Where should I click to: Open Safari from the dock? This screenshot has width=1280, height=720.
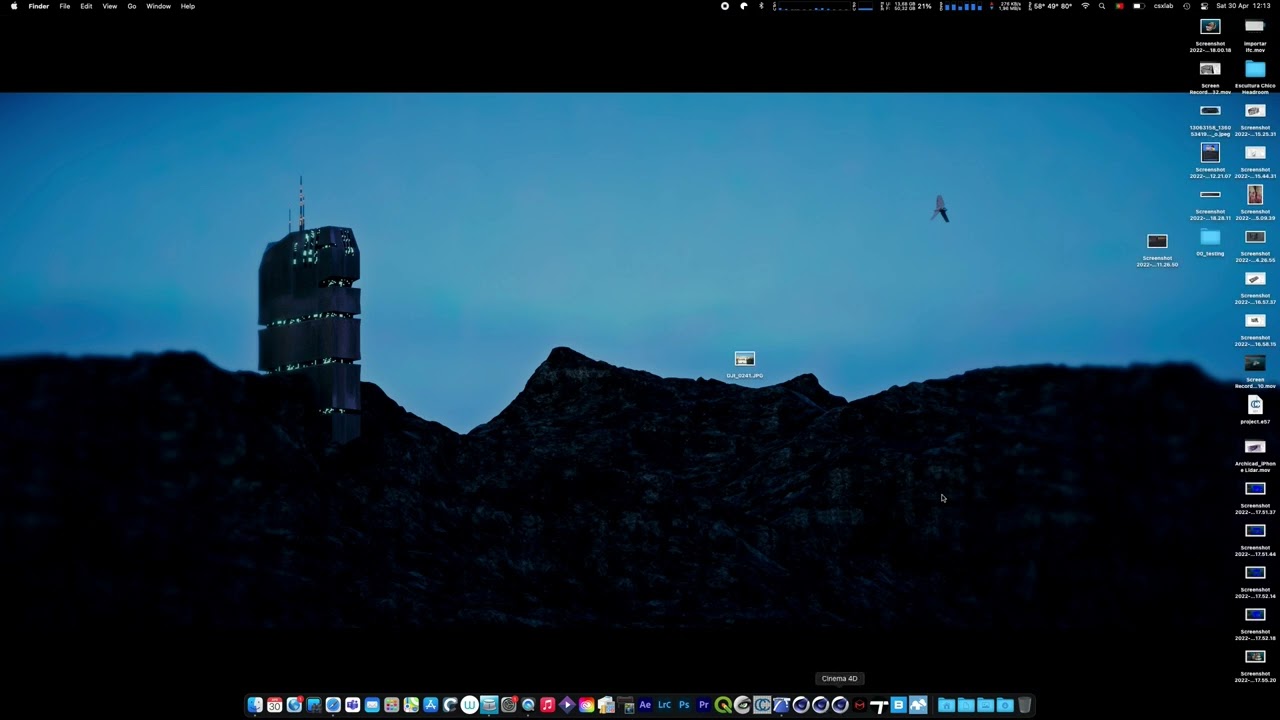click(333, 705)
